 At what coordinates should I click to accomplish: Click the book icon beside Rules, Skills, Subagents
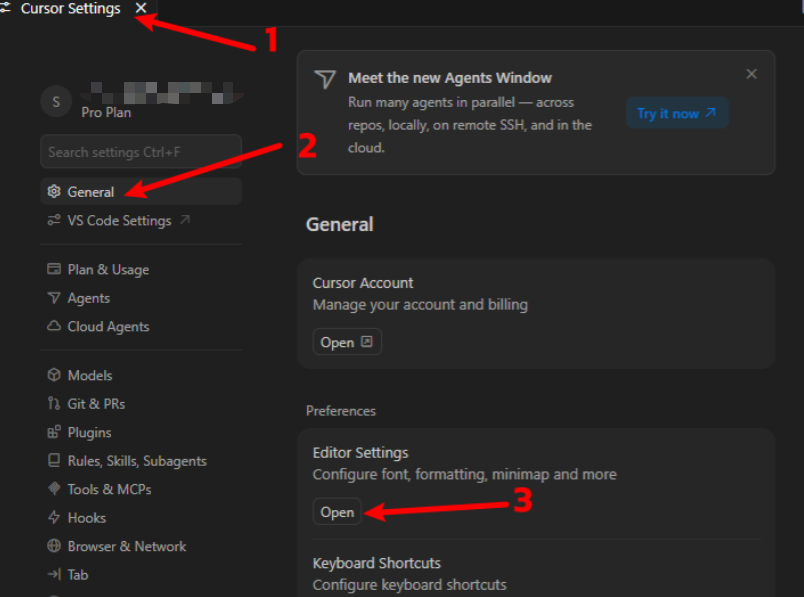(54, 460)
